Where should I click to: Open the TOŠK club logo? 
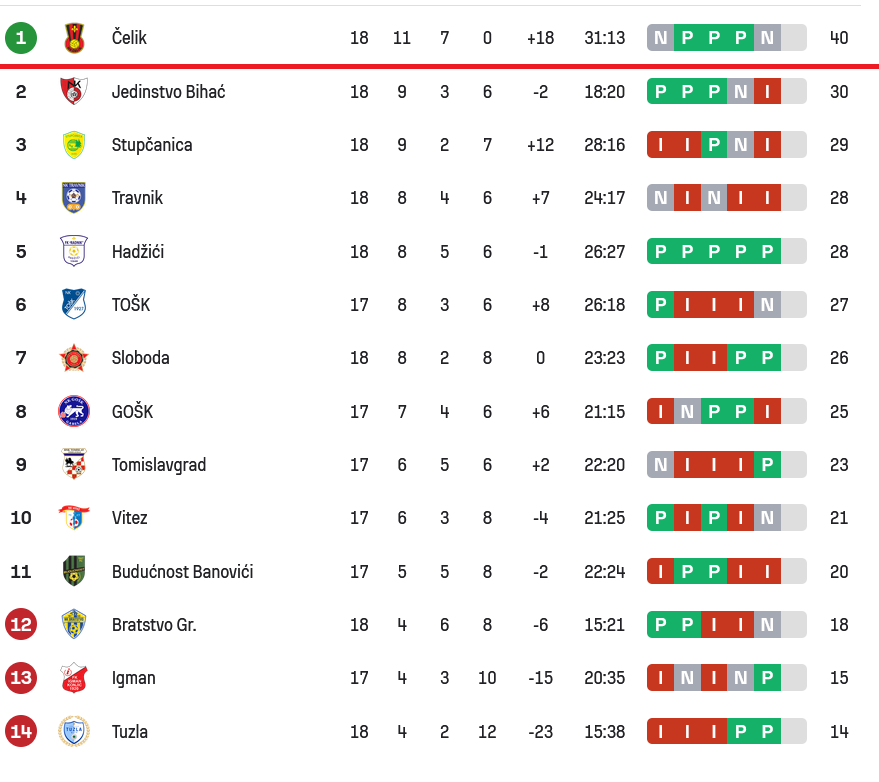click(x=74, y=304)
